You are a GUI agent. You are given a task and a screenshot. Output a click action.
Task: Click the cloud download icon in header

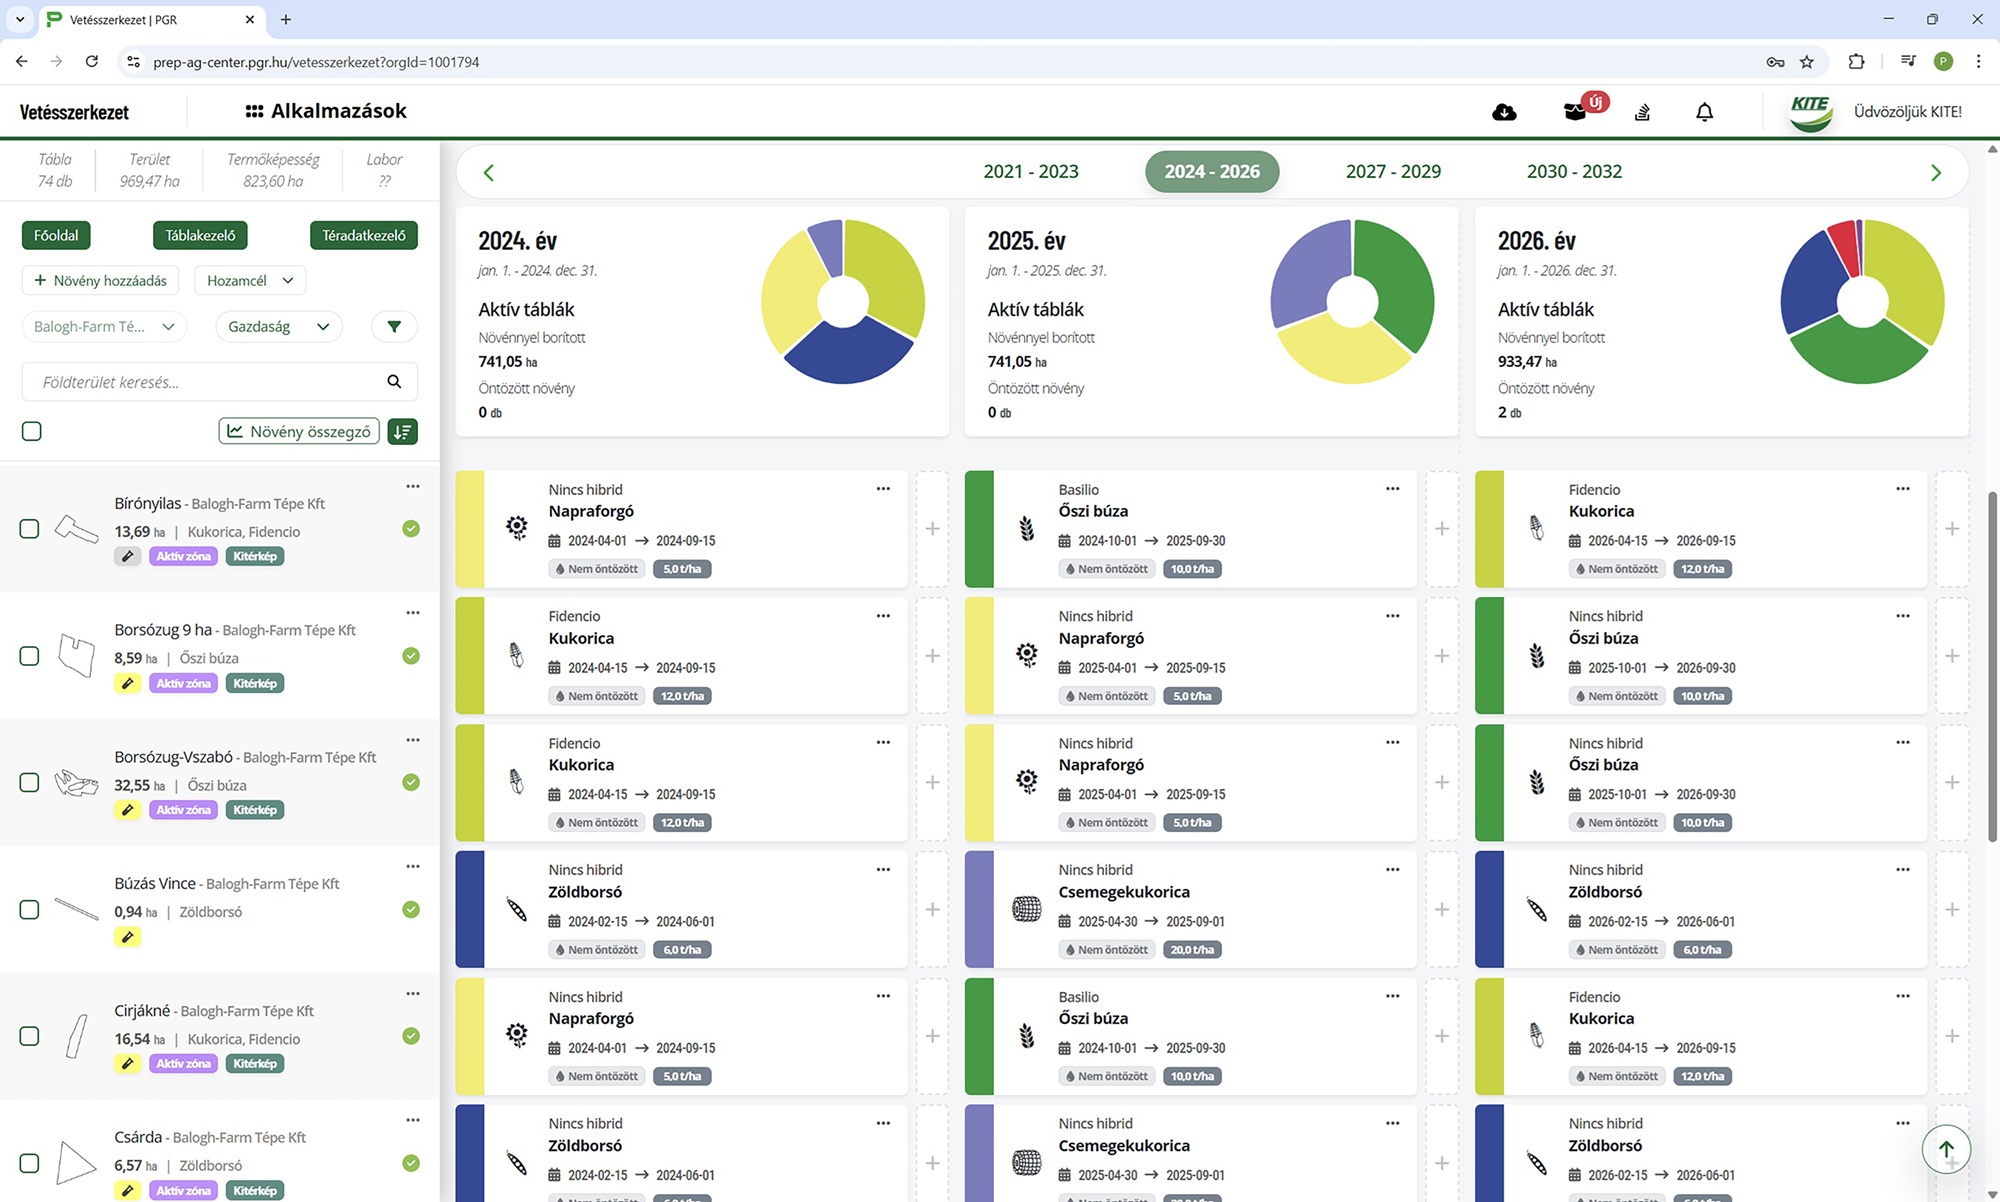[x=1504, y=112]
